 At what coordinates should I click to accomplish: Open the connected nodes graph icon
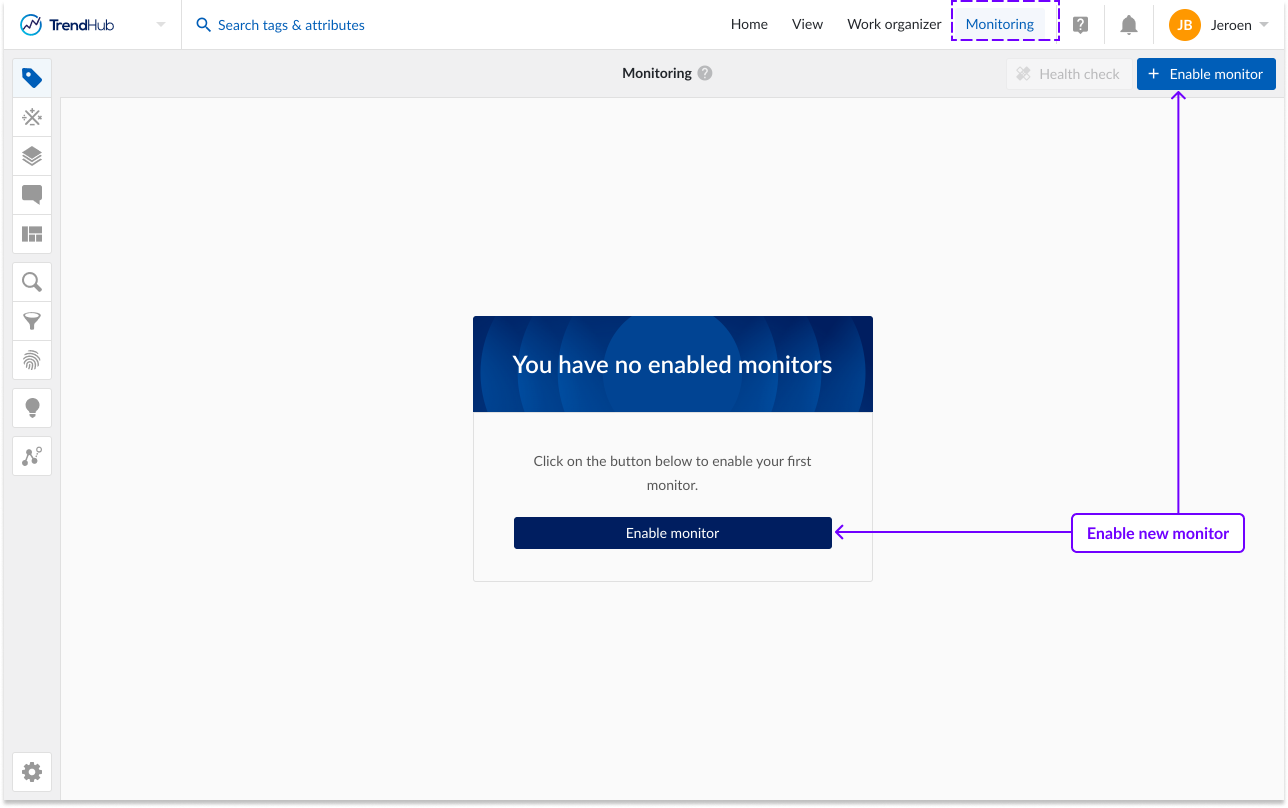[32, 456]
